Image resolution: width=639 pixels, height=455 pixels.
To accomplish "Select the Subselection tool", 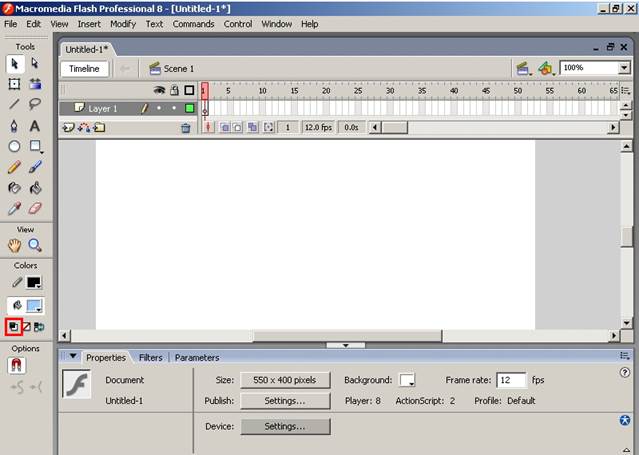I will pyautogui.click(x=35, y=64).
